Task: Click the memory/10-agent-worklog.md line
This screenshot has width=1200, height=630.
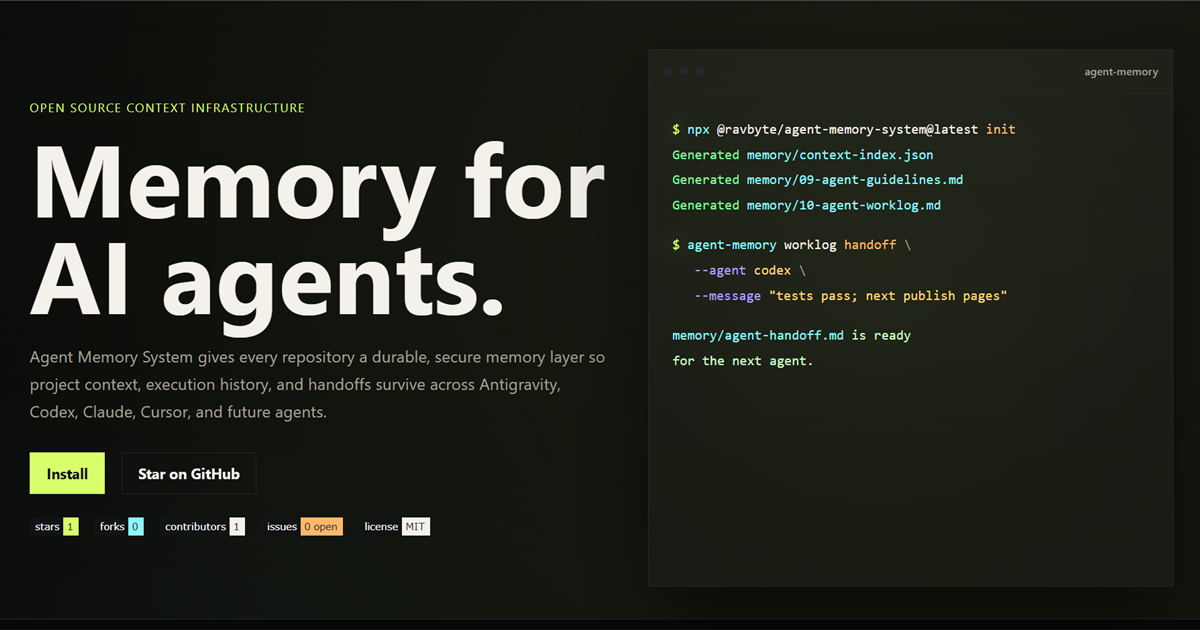Action: [807, 205]
